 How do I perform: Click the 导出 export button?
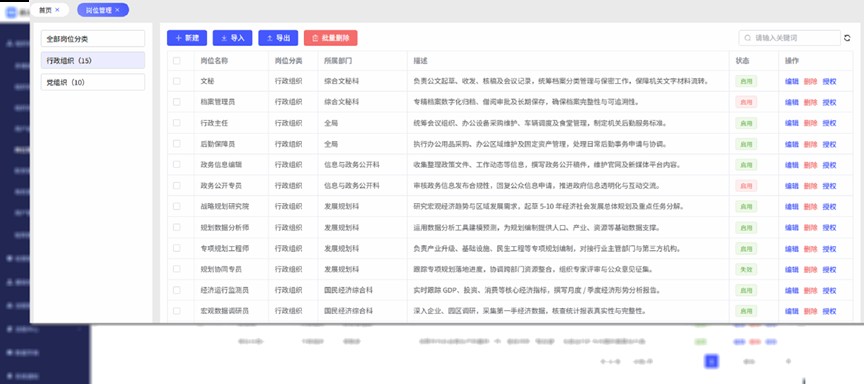click(278, 38)
